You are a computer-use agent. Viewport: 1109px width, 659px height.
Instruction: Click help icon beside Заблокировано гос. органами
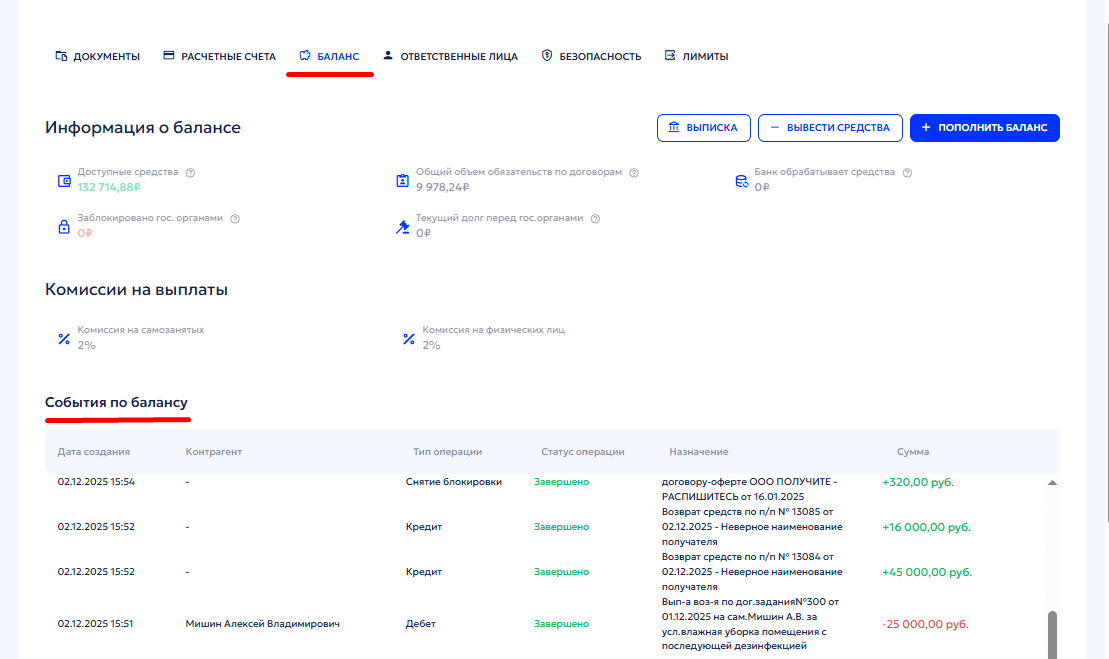pos(234,218)
